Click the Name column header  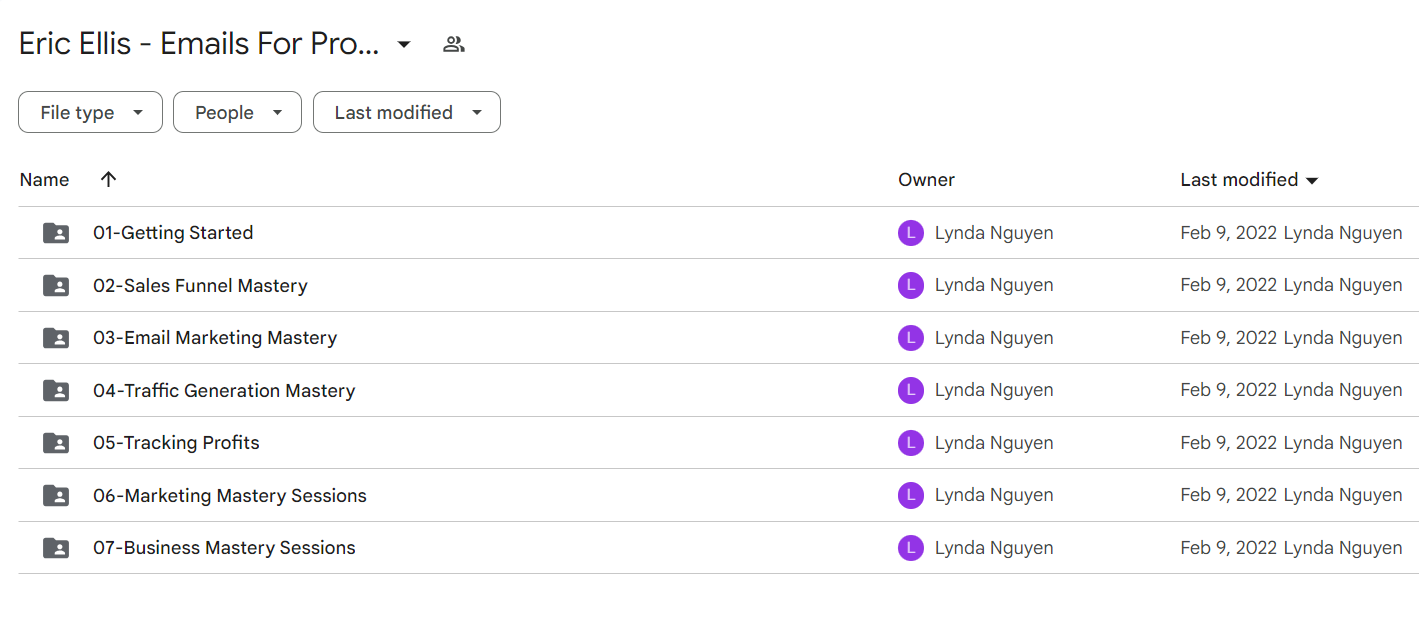[45, 180]
